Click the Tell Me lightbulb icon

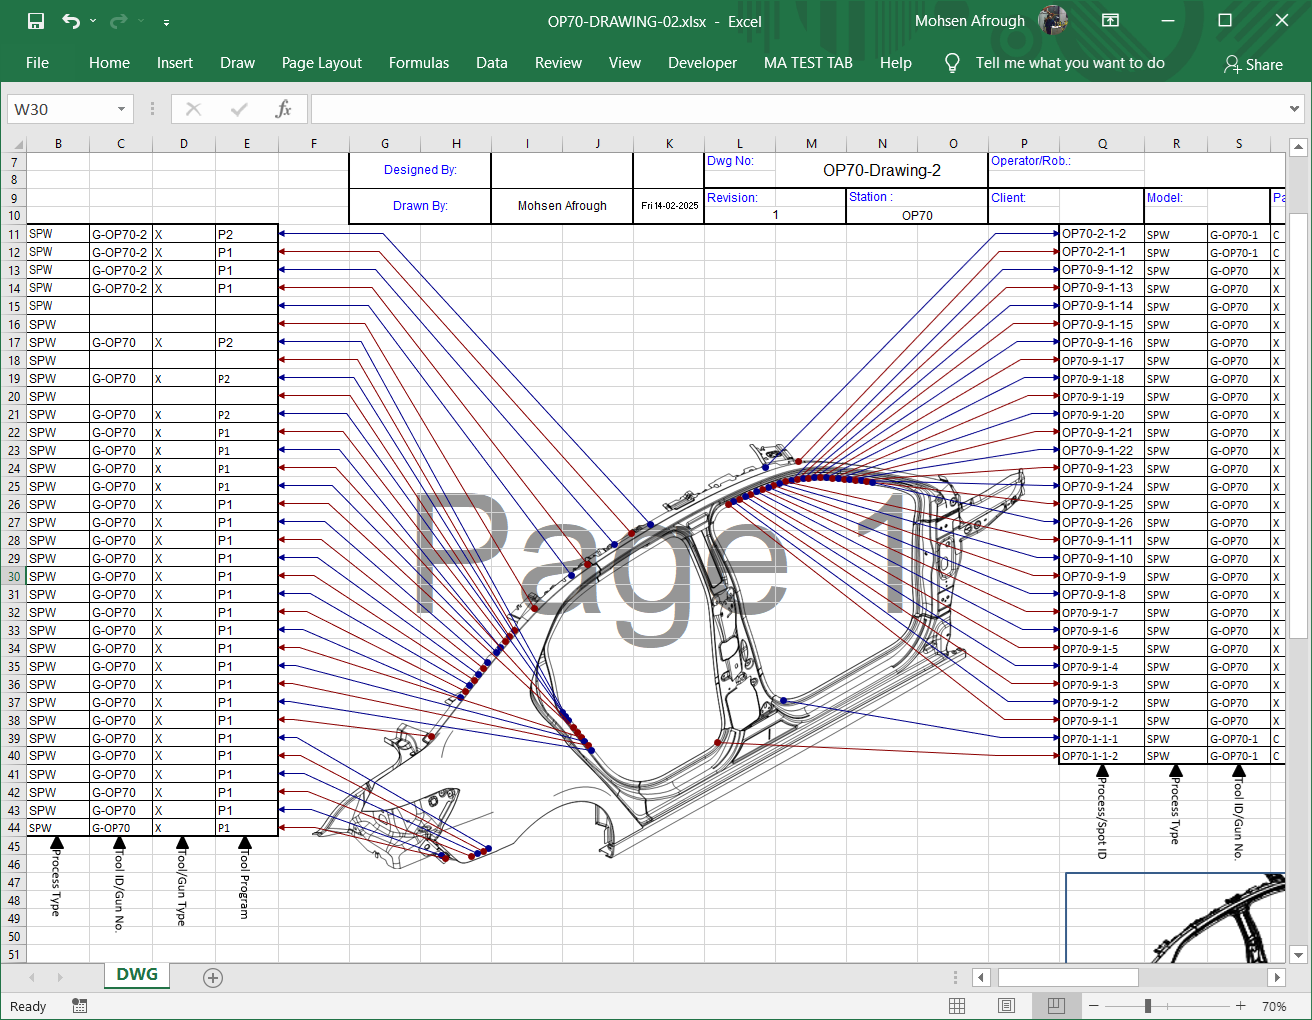(951, 63)
